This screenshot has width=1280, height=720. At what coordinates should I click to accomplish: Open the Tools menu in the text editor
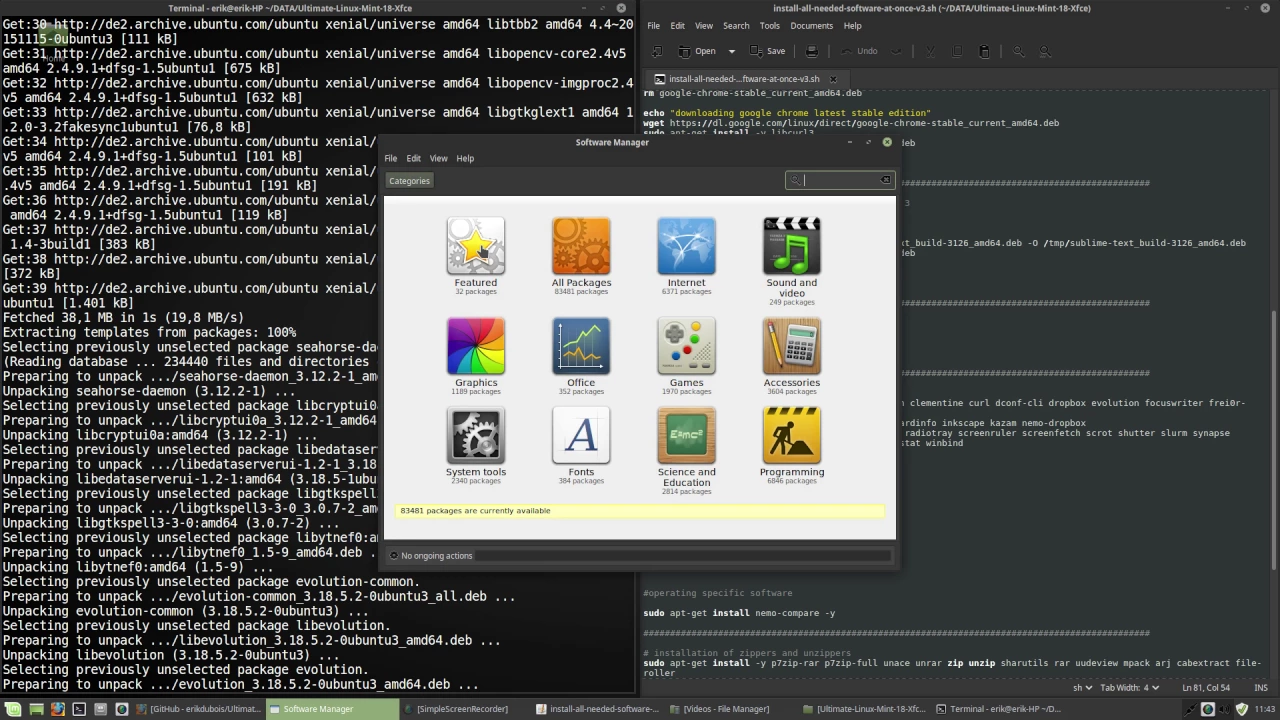769,25
